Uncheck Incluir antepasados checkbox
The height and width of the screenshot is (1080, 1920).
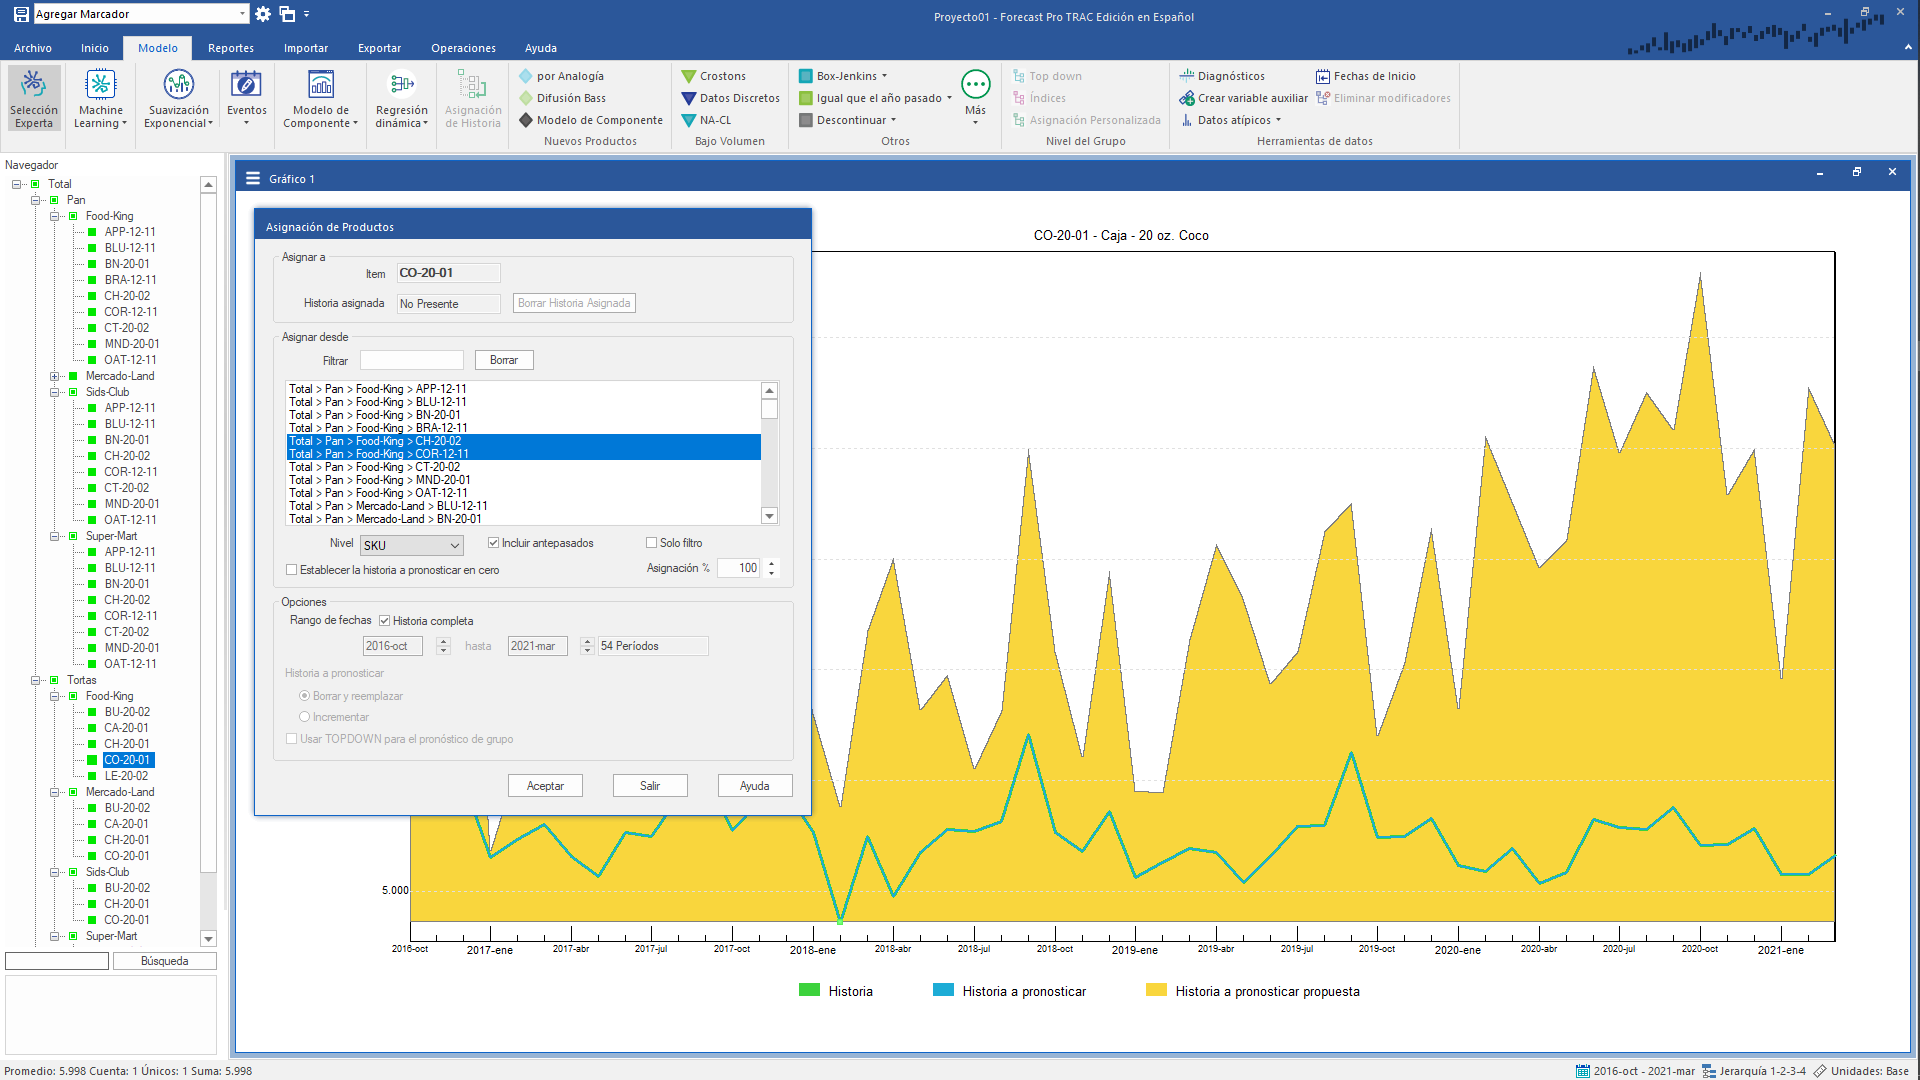click(x=493, y=543)
